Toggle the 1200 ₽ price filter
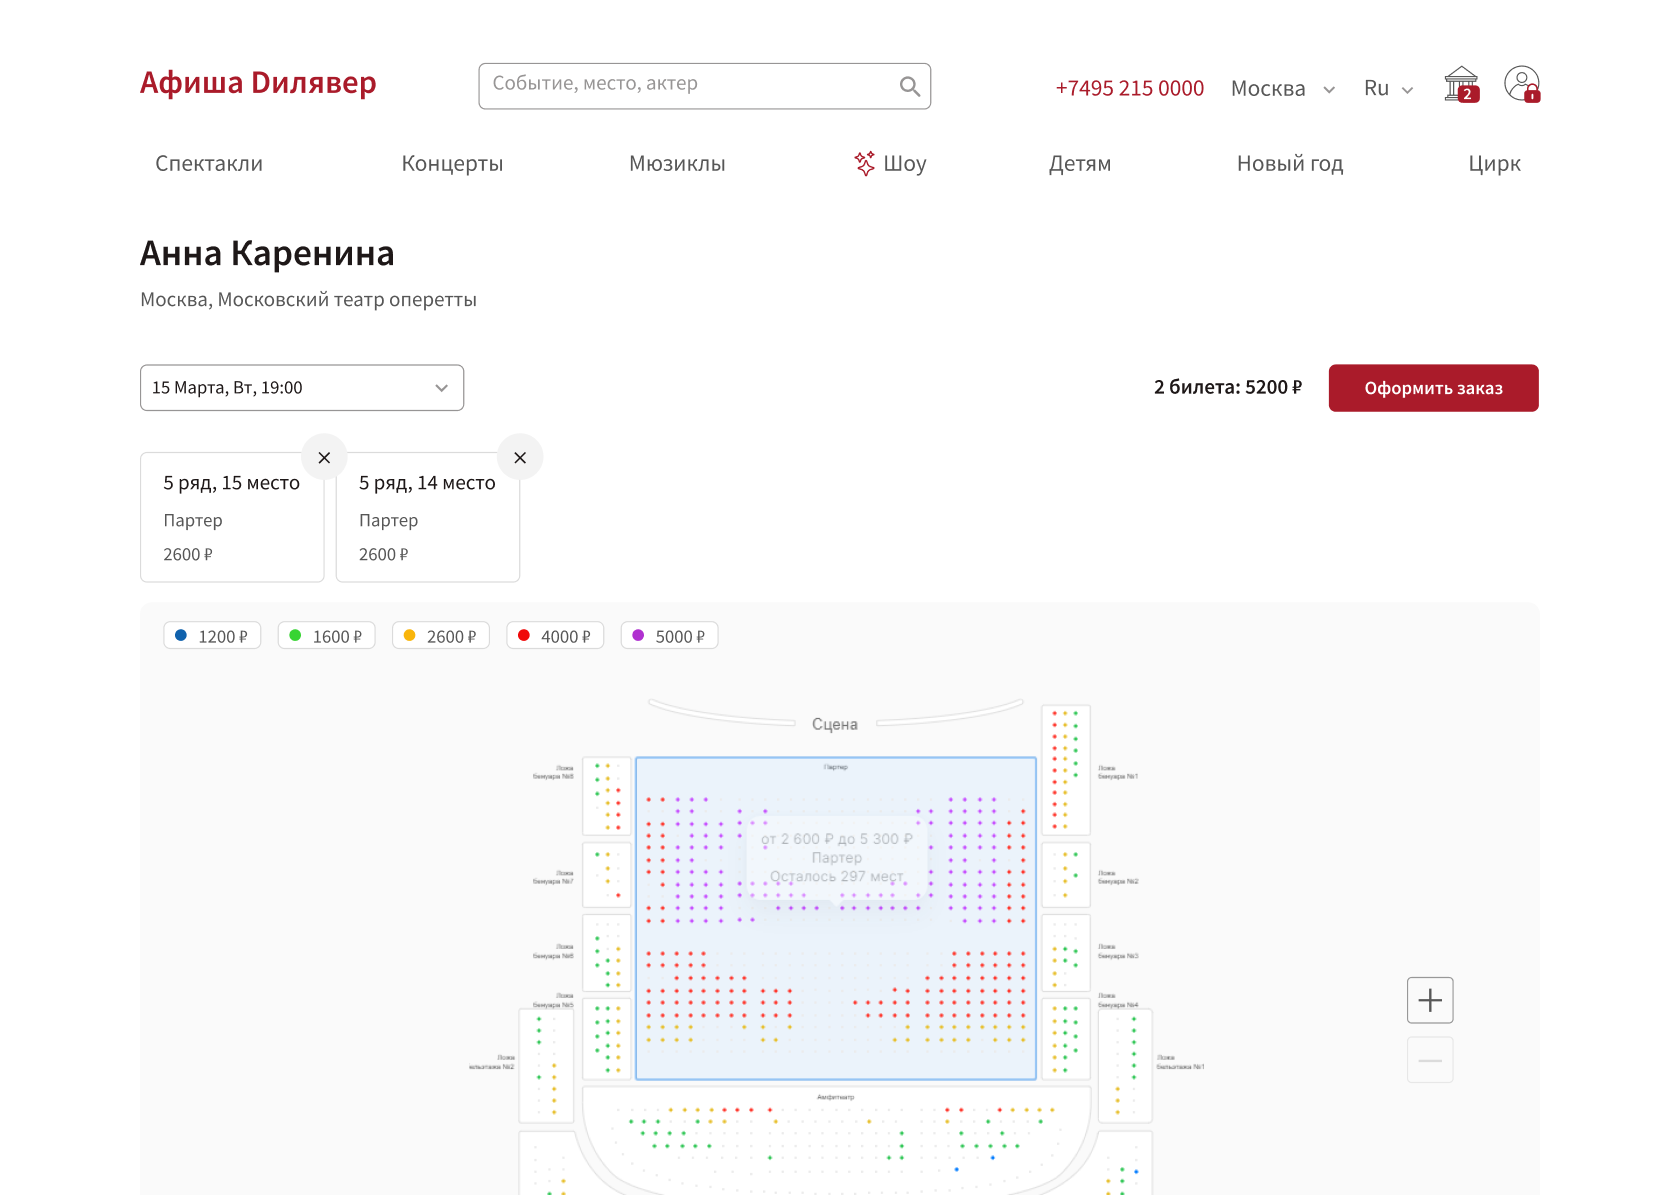 212,636
